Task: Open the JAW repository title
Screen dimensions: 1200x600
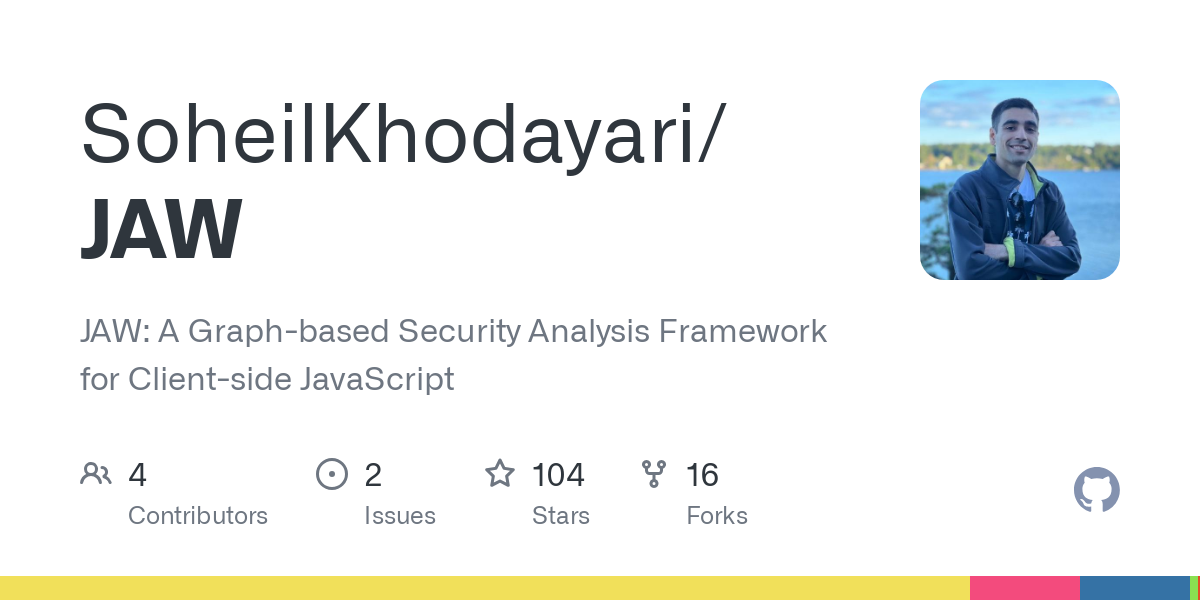Action: 161,229
